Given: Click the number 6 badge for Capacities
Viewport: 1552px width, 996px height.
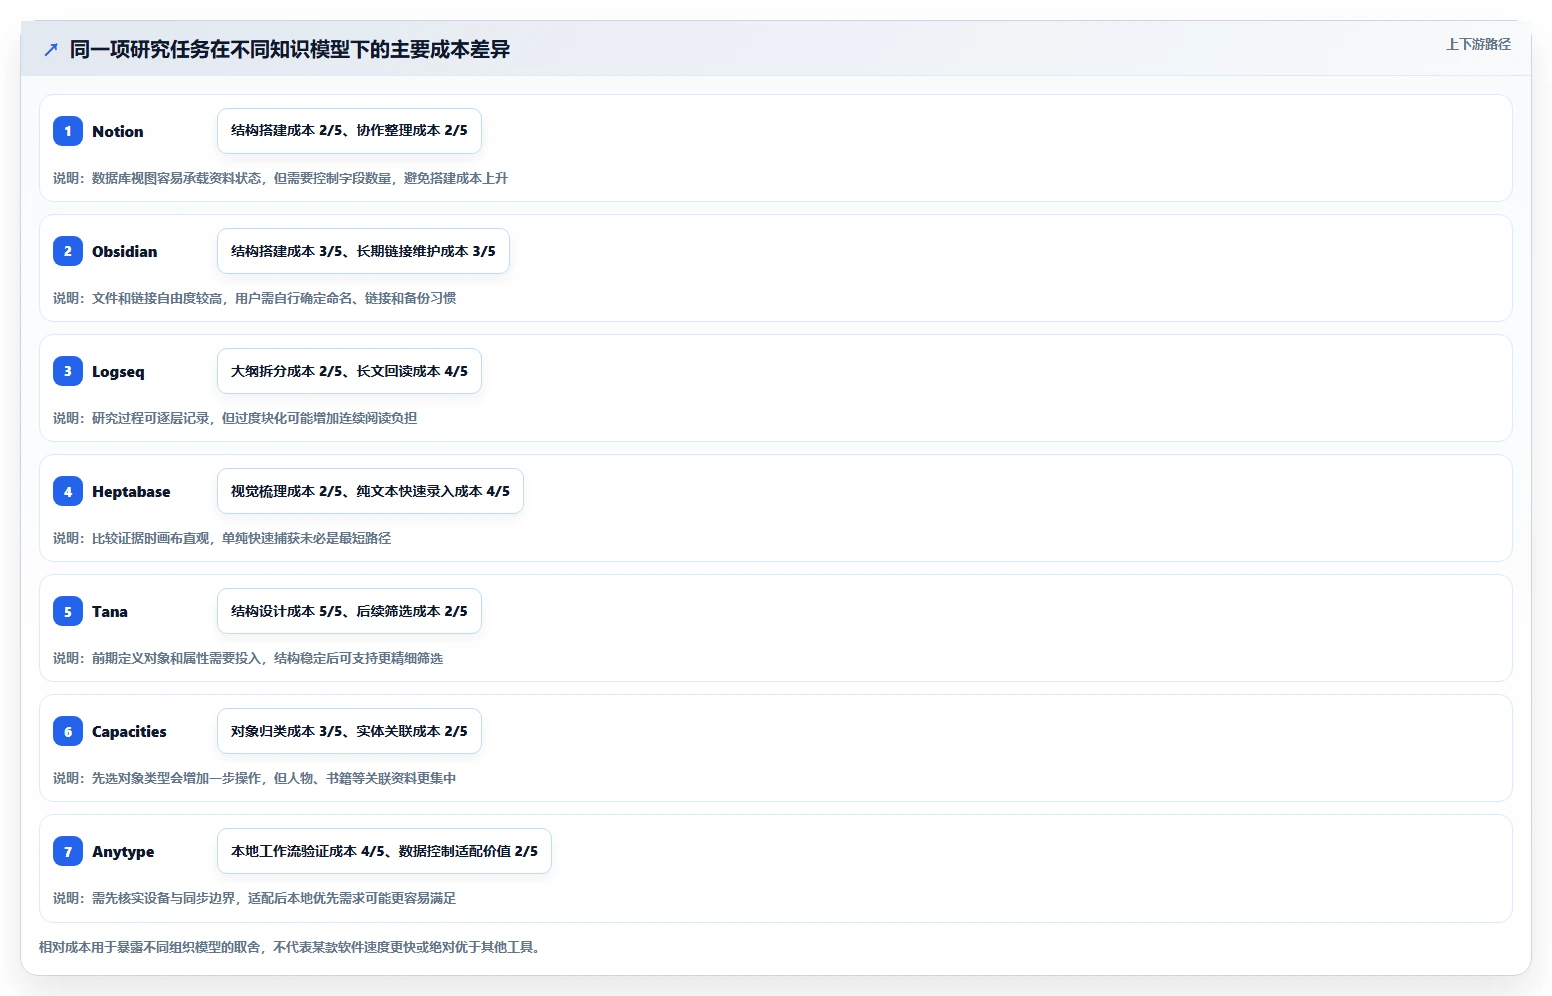Looking at the screenshot, I should [x=68, y=731].
